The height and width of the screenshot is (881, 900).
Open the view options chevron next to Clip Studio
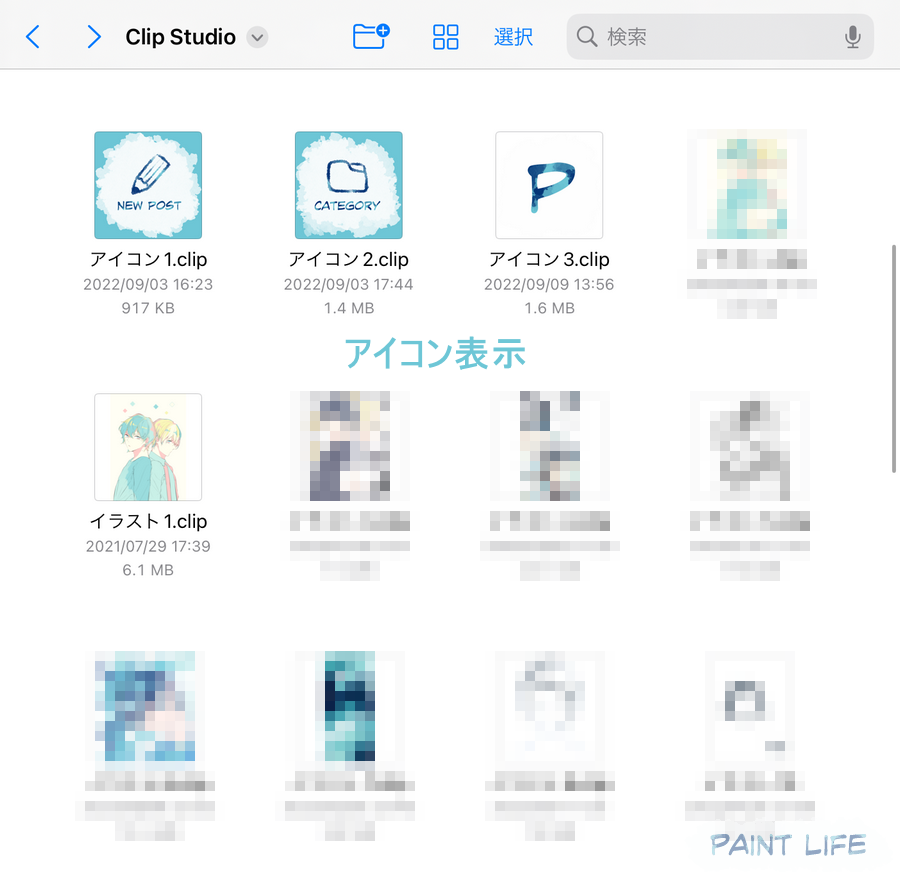(258, 39)
